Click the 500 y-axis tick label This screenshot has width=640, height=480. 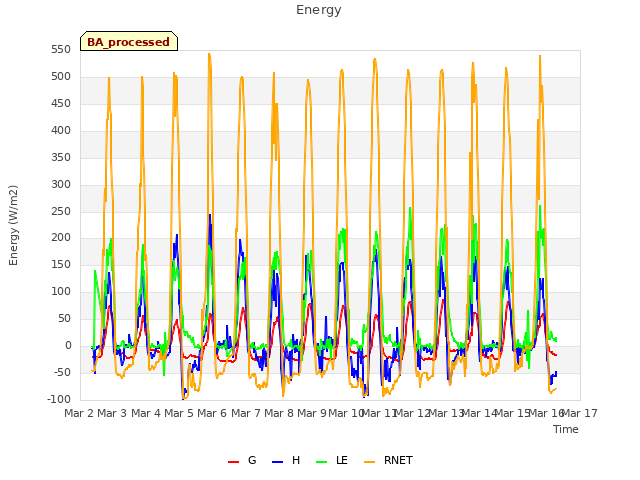[x=61, y=77]
